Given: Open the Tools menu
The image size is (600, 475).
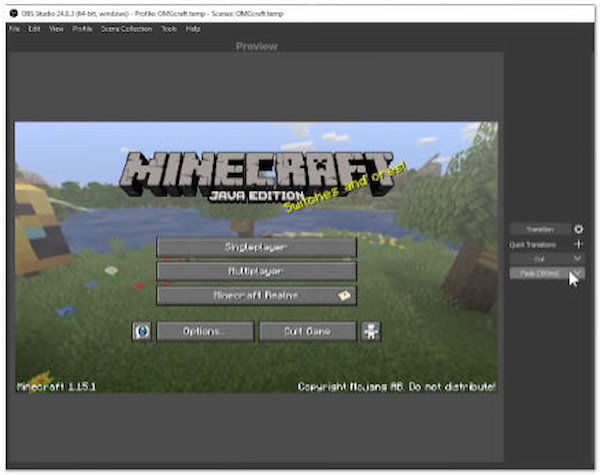Looking at the screenshot, I should tap(169, 29).
